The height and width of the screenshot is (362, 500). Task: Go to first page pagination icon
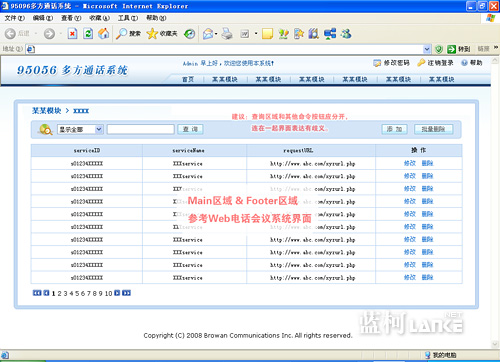tap(37, 293)
